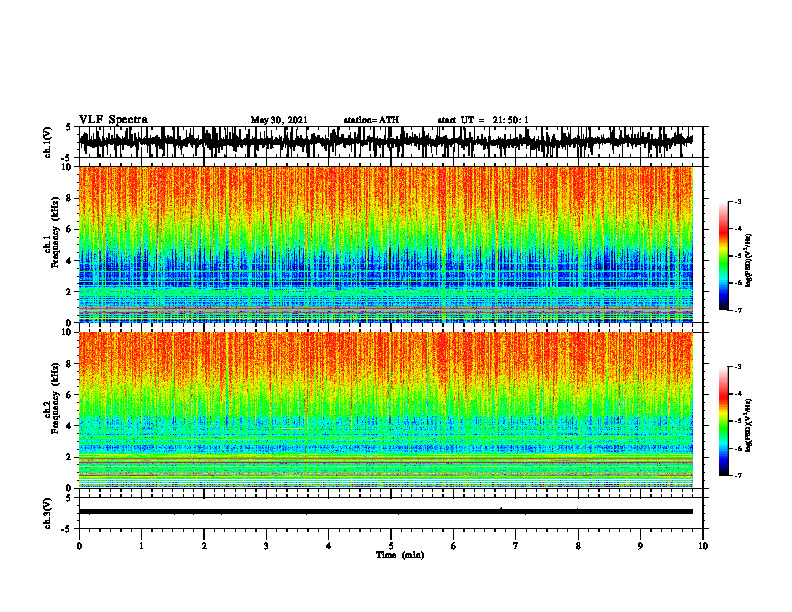Select the ch.2 "Frequency (kHz)" axis label
The width and height of the screenshot is (792, 612).
click(x=55, y=398)
